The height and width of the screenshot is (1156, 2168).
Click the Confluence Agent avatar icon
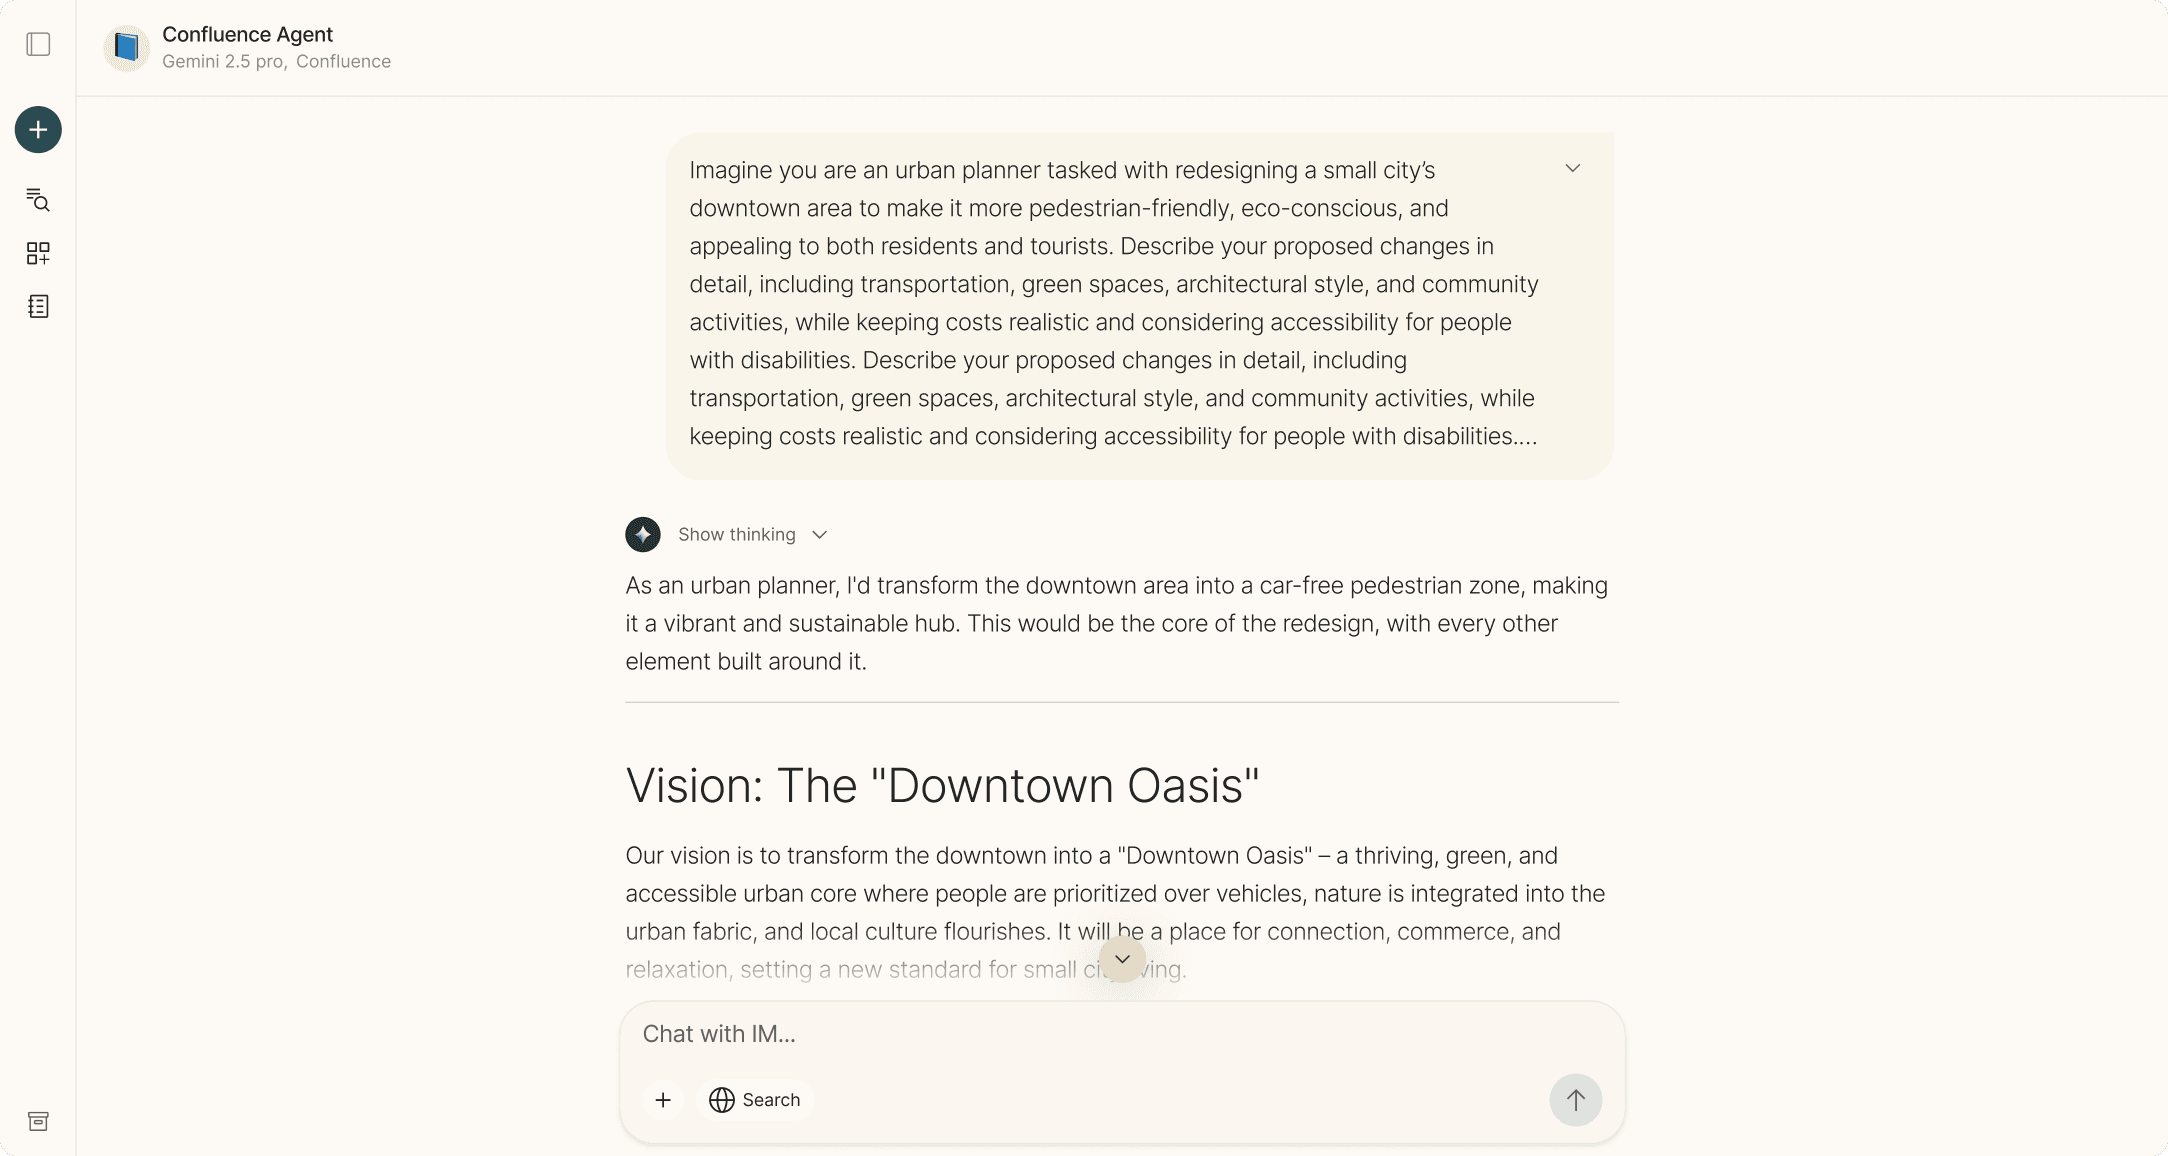point(126,47)
